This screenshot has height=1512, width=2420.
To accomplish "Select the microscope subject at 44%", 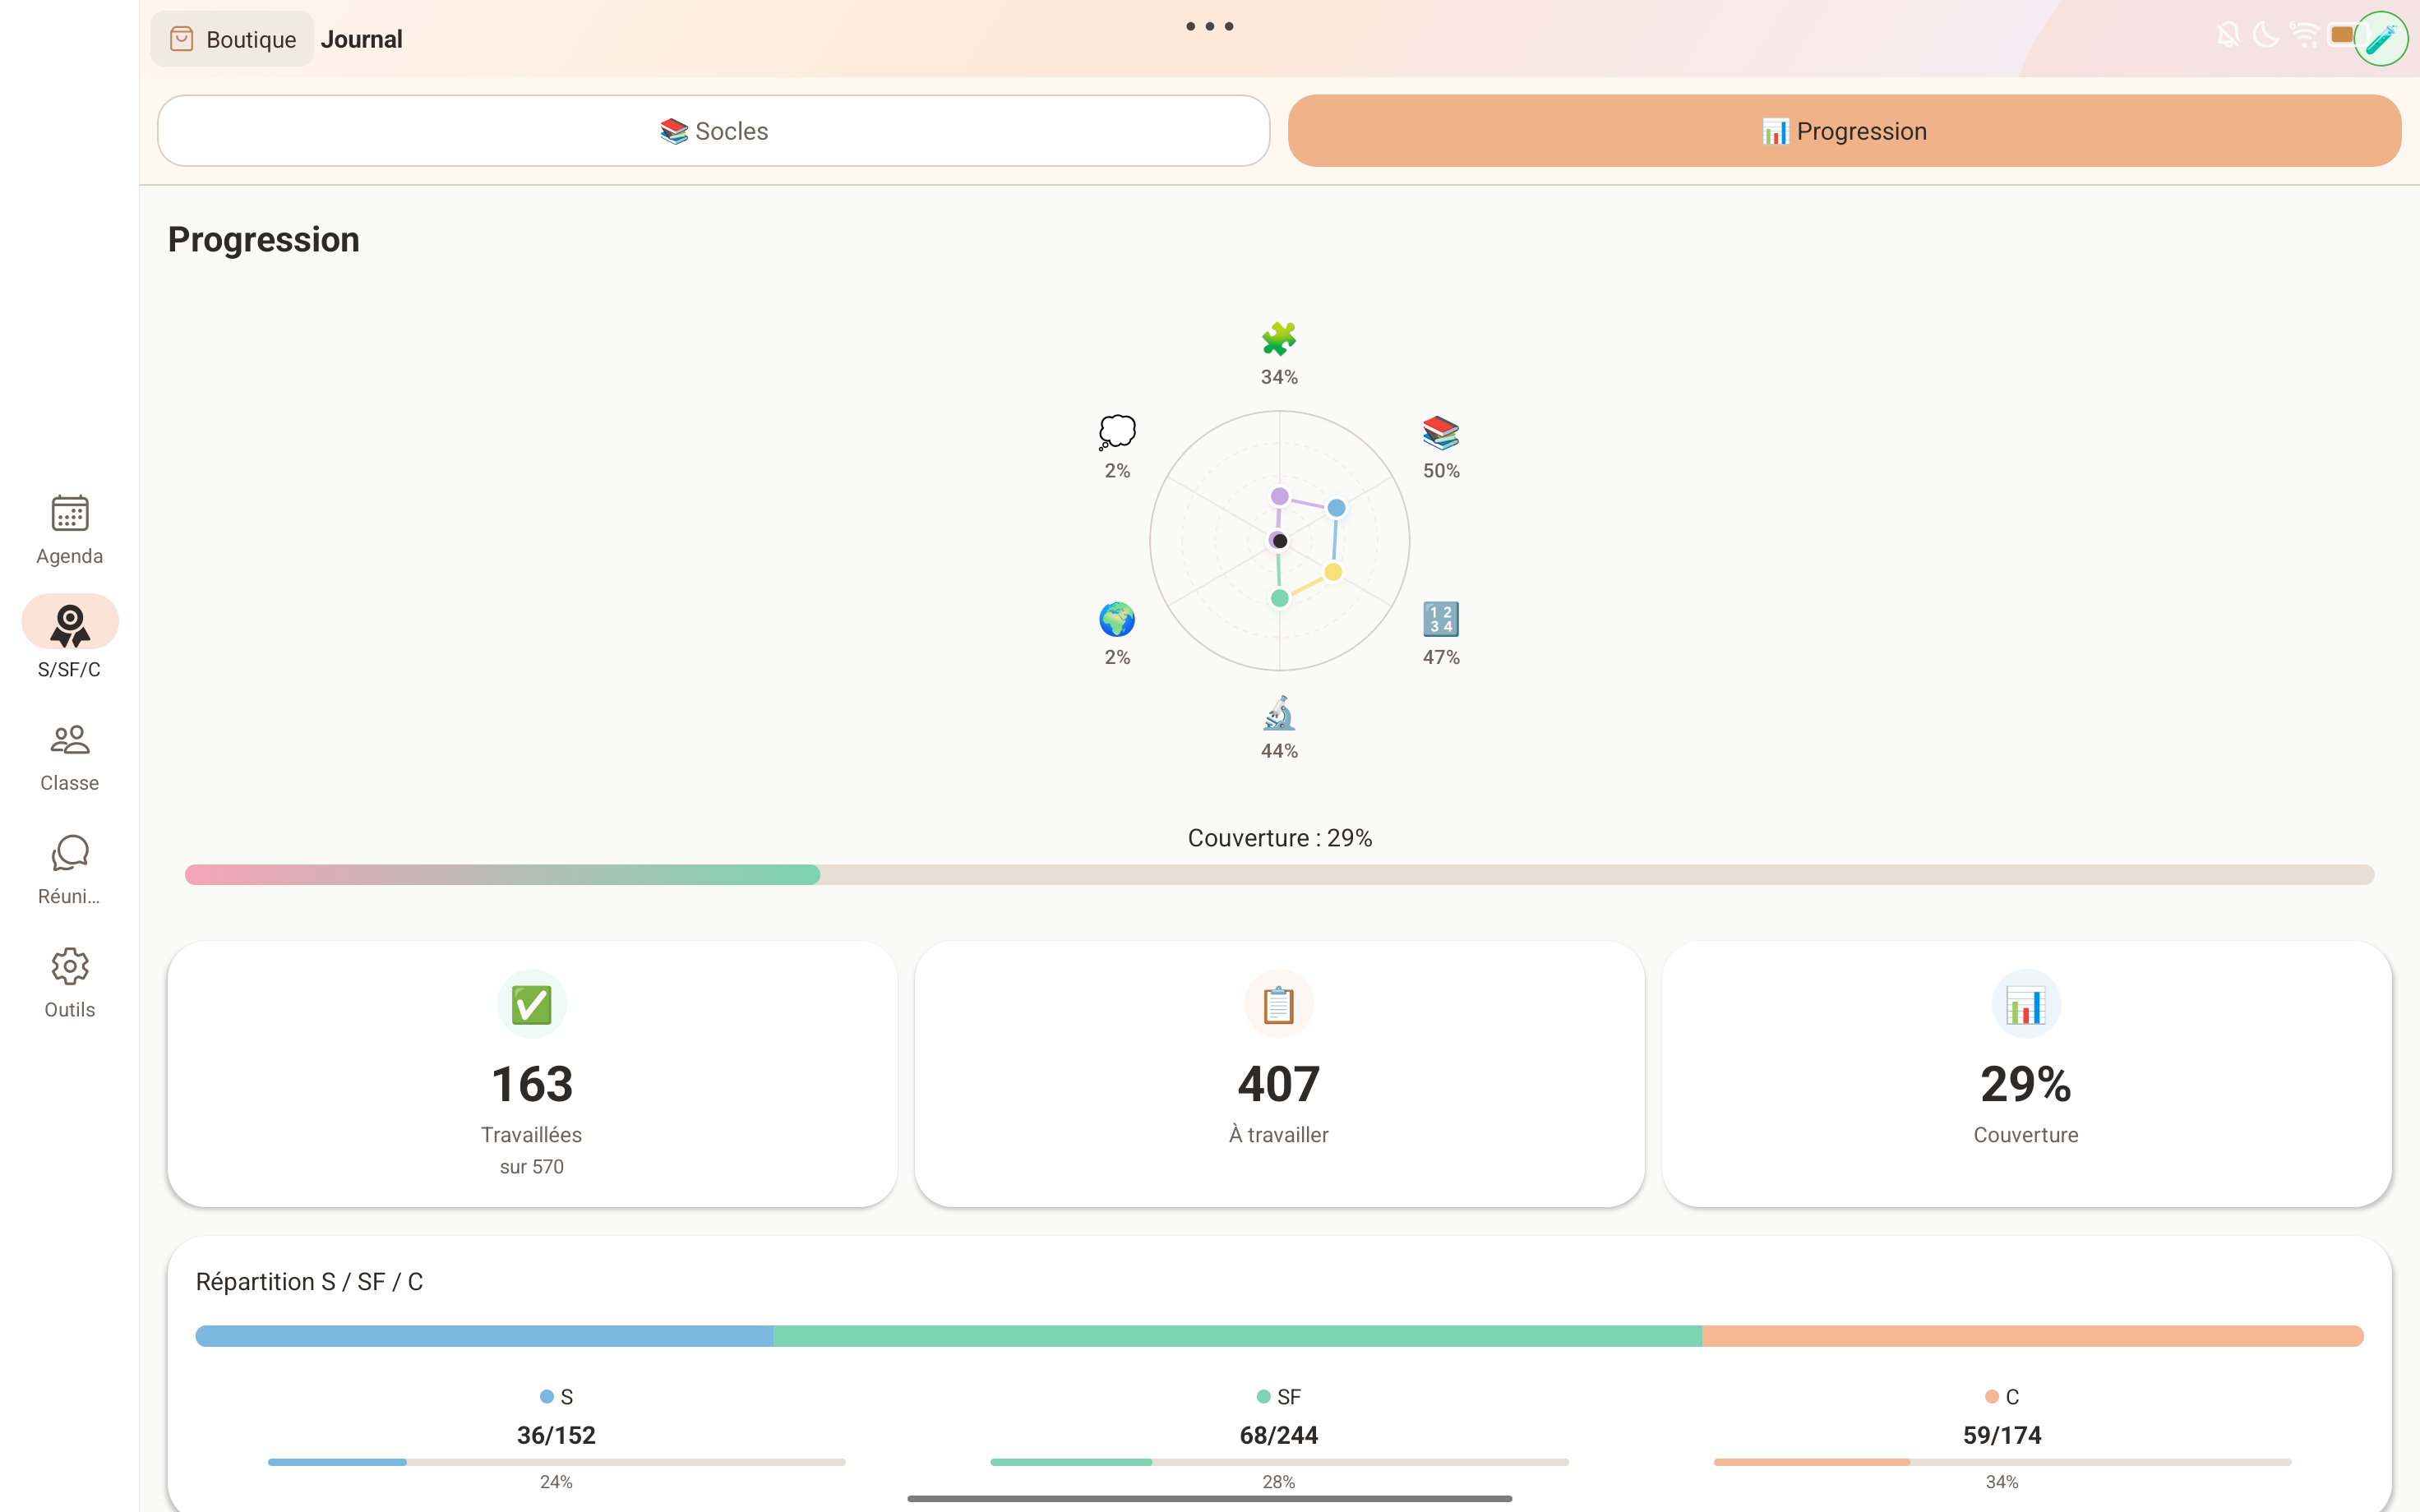I will click(1279, 715).
